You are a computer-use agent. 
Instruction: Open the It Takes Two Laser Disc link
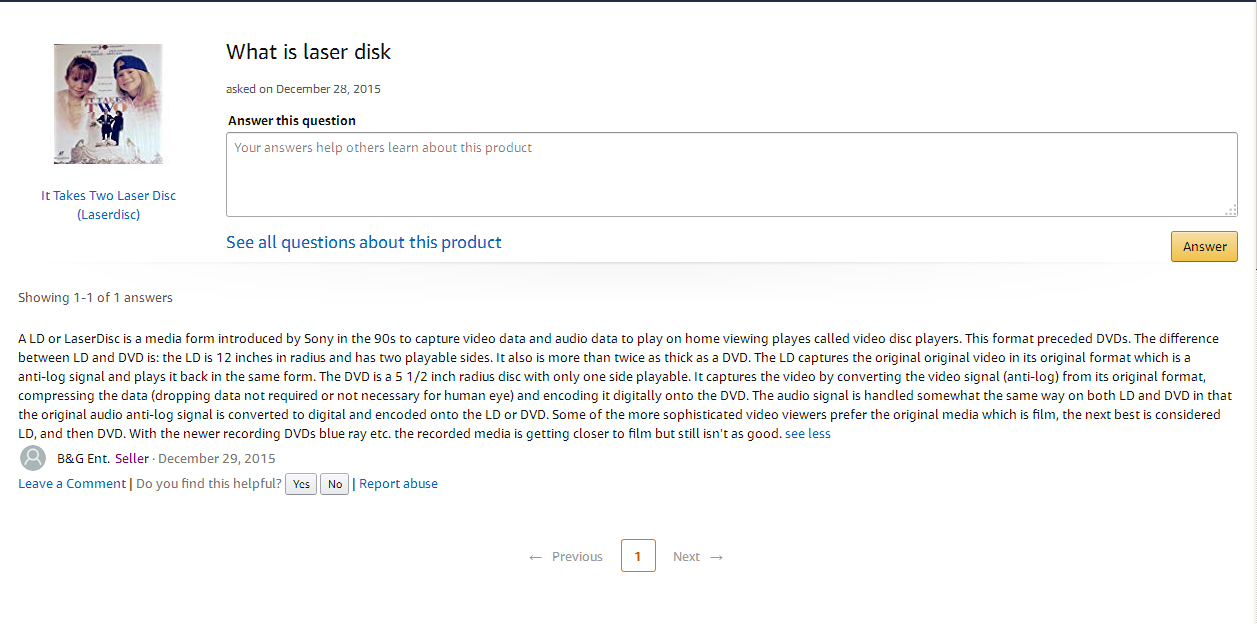(x=108, y=205)
